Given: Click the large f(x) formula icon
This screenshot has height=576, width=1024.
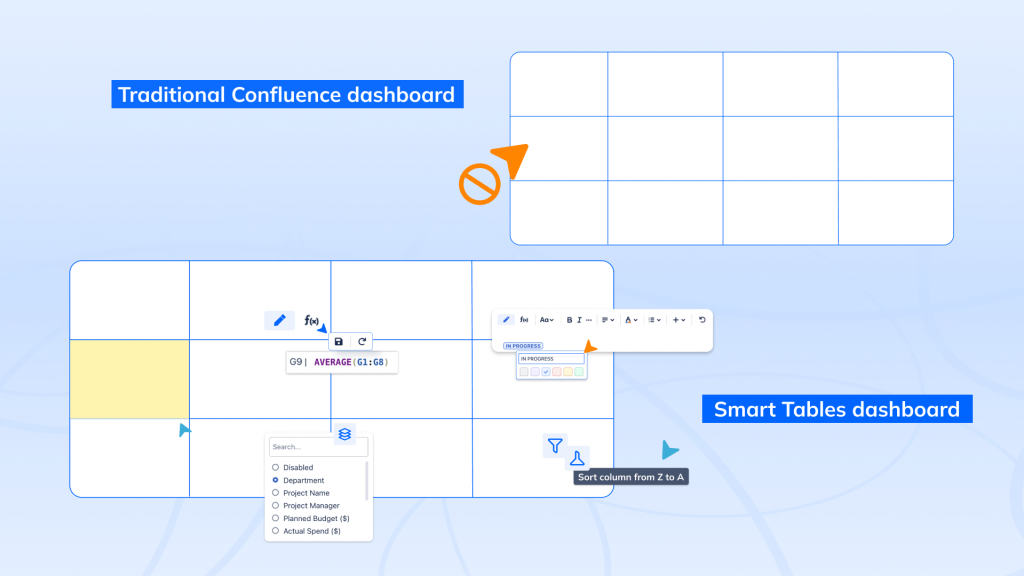Looking at the screenshot, I should (312, 321).
